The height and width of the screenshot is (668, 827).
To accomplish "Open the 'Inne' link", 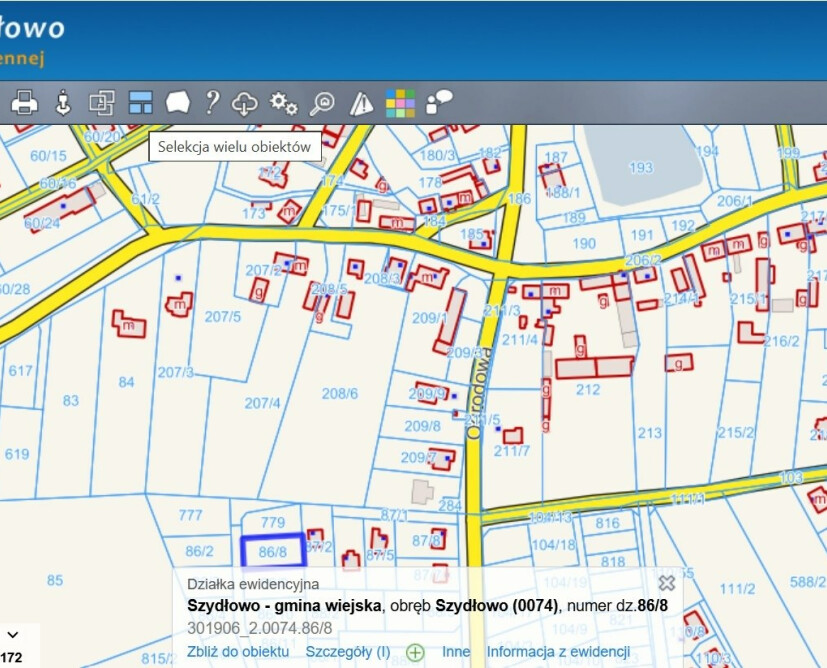I will coord(456,652).
